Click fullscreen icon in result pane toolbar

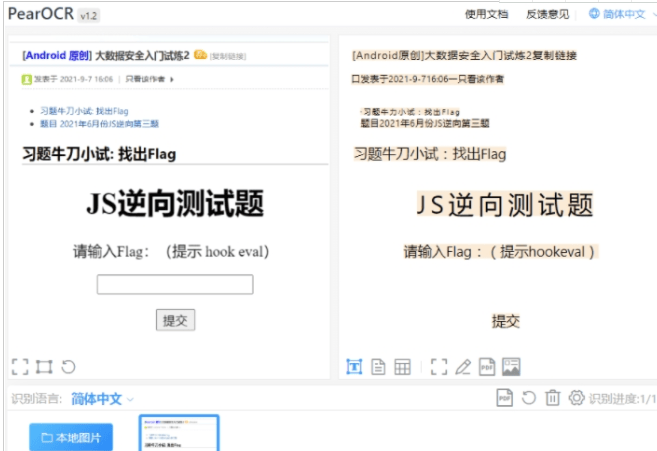(439, 367)
